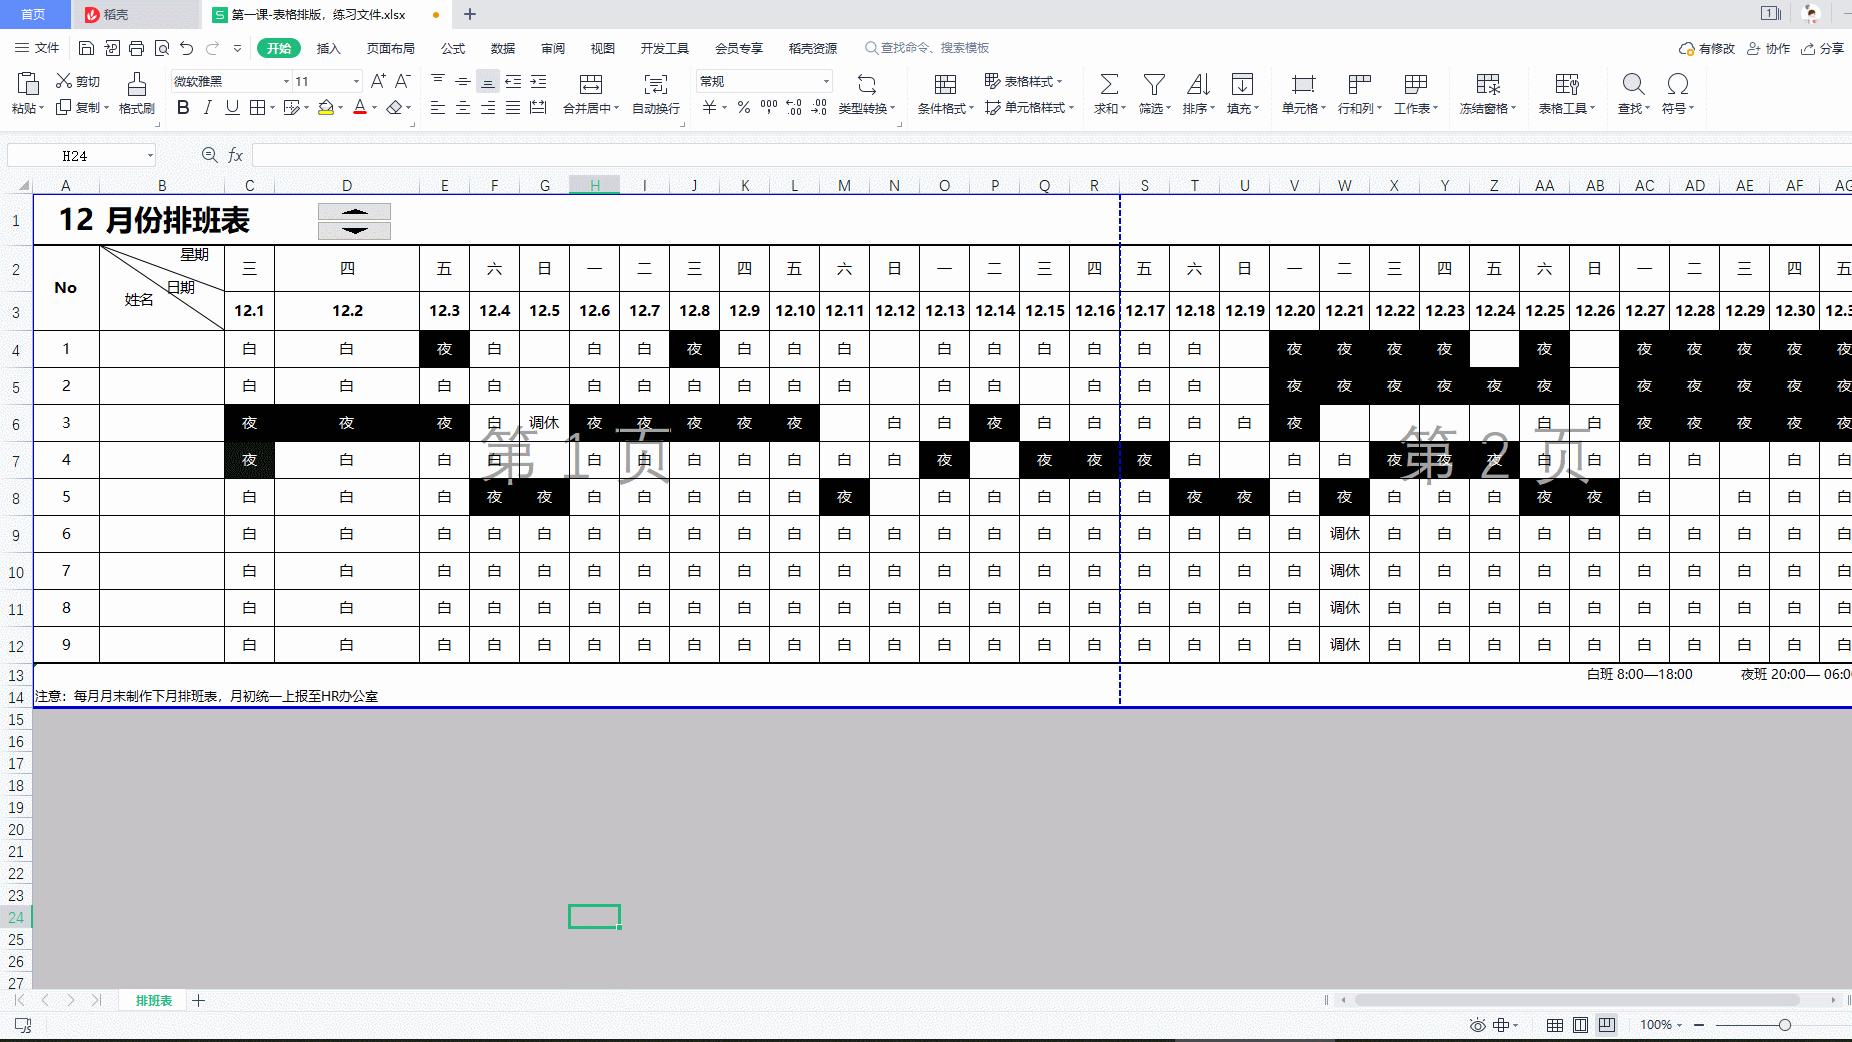Apply percent style format
The width and height of the screenshot is (1852, 1042).
tap(744, 107)
